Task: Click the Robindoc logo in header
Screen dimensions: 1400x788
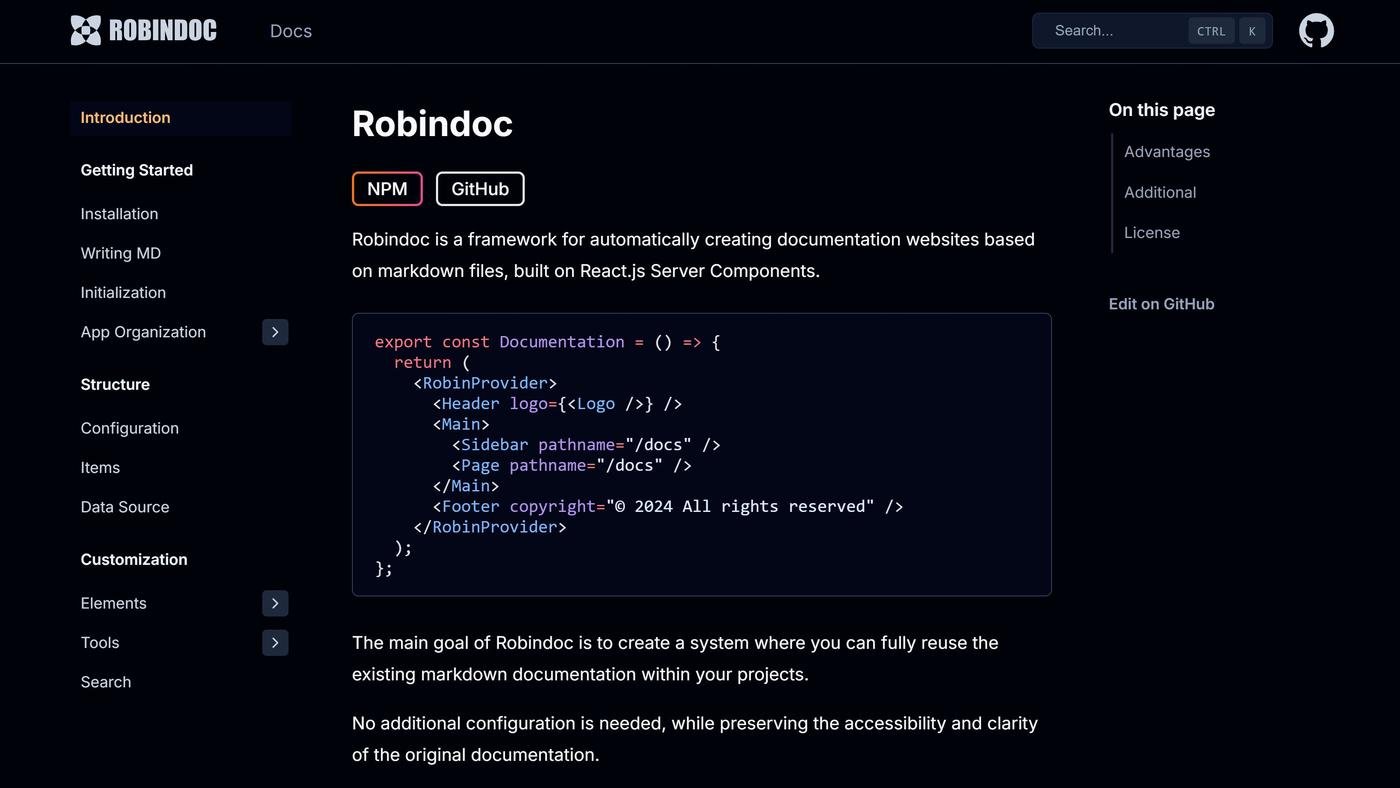Action: click(143, 31)
